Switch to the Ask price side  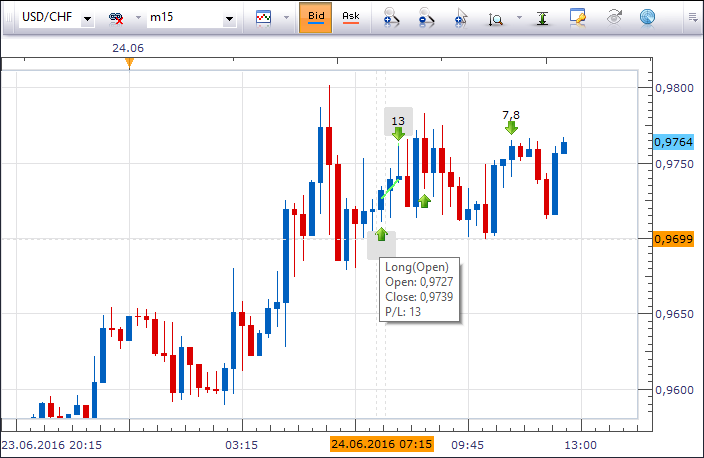point(351,18)
